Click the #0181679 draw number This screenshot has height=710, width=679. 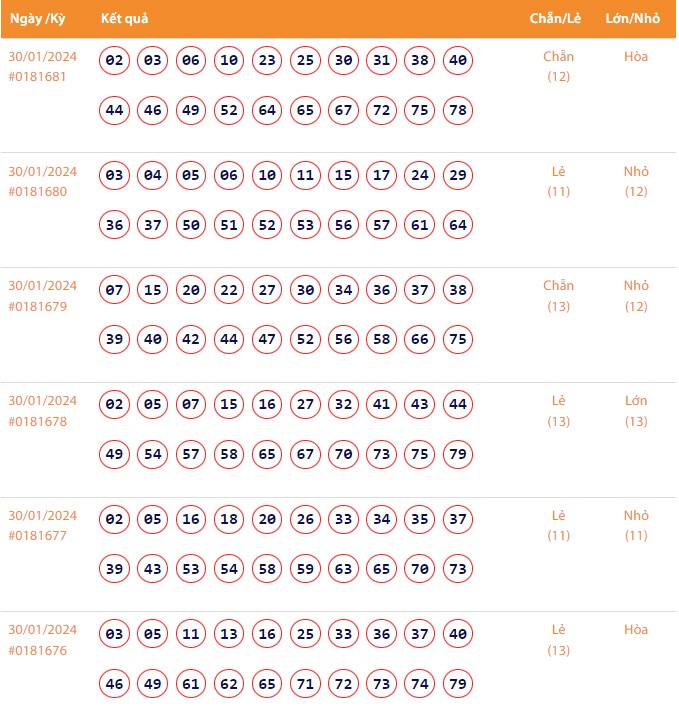click(x=38, y=306)
